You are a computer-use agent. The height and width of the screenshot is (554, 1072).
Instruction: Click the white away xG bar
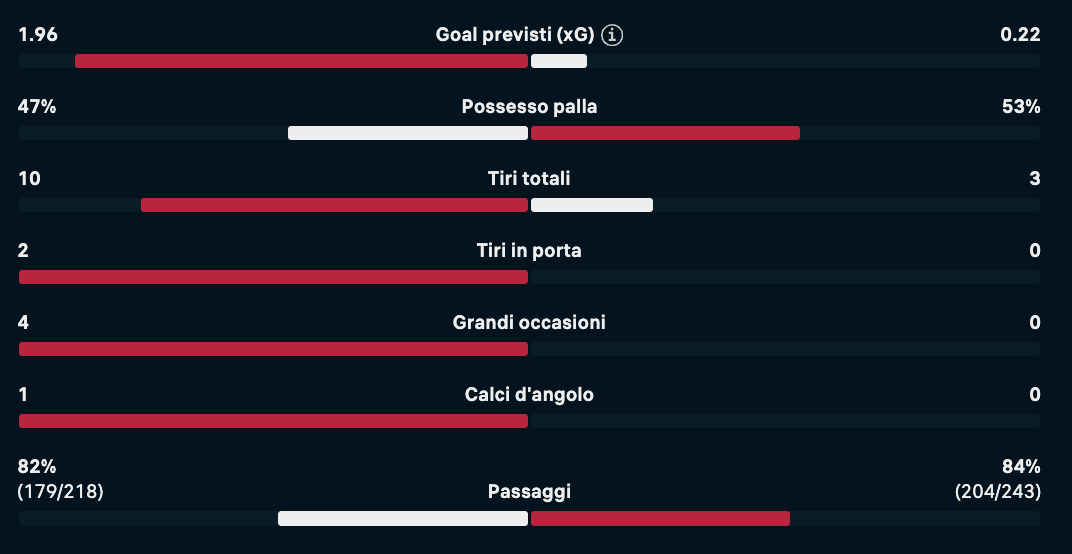(x=559, y=61)
